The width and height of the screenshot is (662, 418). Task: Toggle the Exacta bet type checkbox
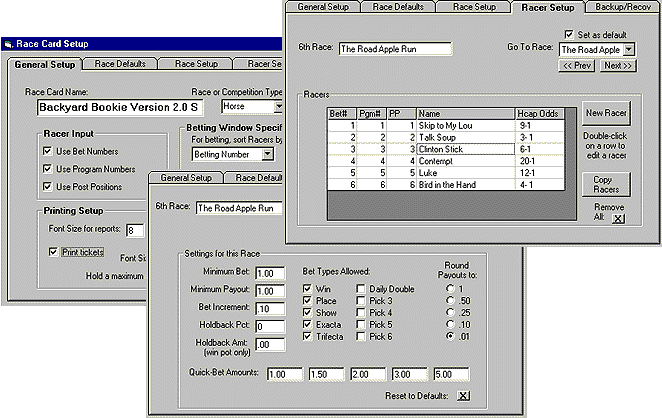pos(307,324)
